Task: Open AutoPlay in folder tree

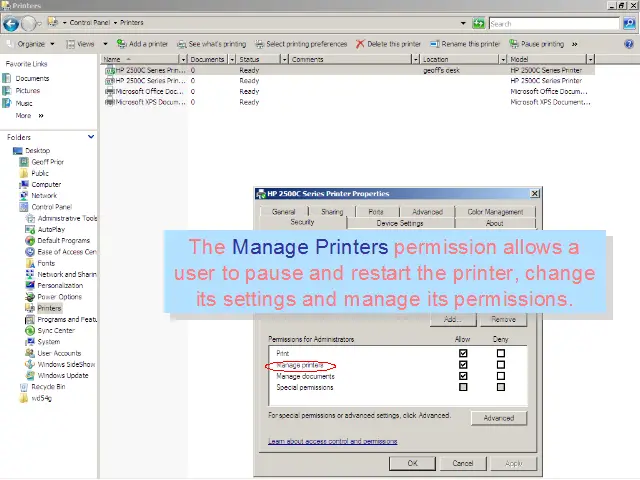Action: point(51,229)
